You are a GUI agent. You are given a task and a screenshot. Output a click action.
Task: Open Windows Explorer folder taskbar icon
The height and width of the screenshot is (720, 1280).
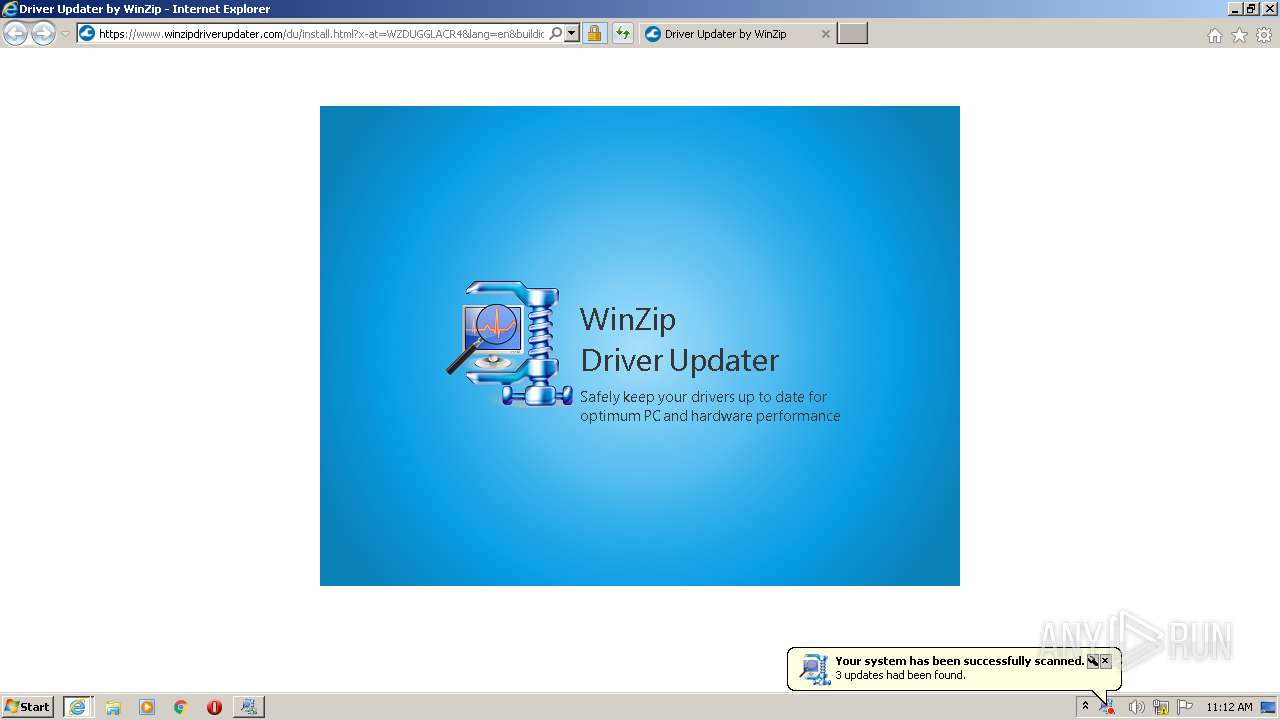[x=113, y=707]
